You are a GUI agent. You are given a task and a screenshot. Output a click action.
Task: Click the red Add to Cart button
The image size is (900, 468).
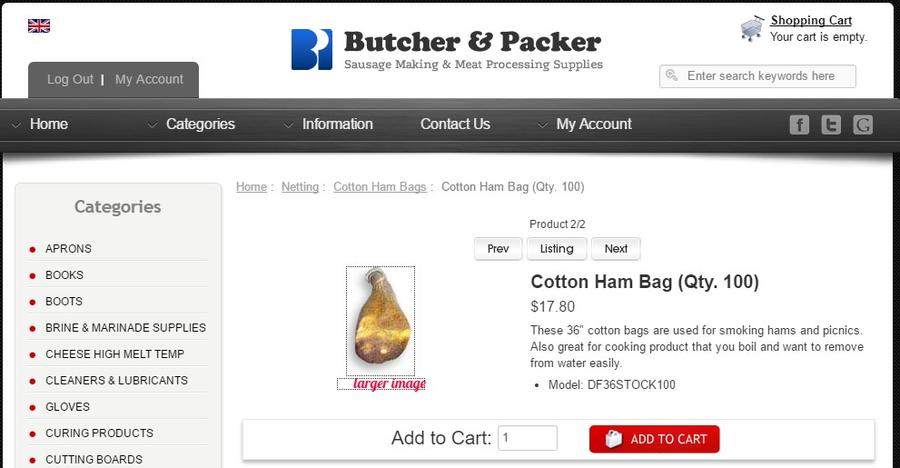pos(654,439)
